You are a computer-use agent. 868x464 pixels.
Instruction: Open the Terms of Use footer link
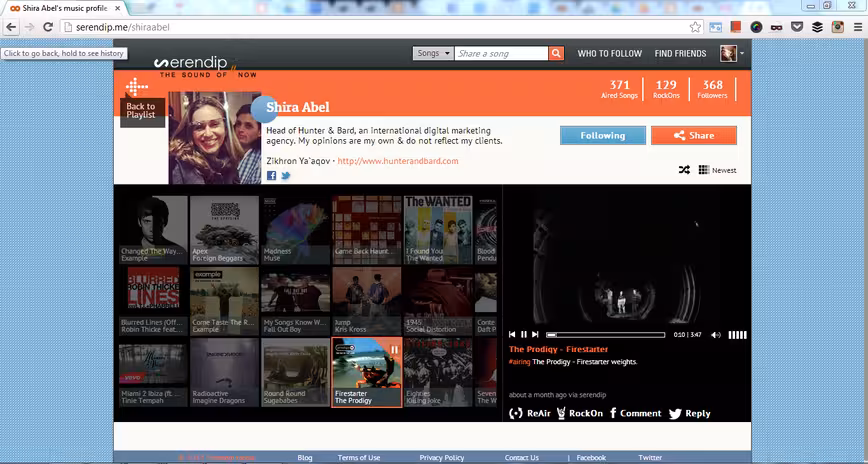click(x=359, y=457)
